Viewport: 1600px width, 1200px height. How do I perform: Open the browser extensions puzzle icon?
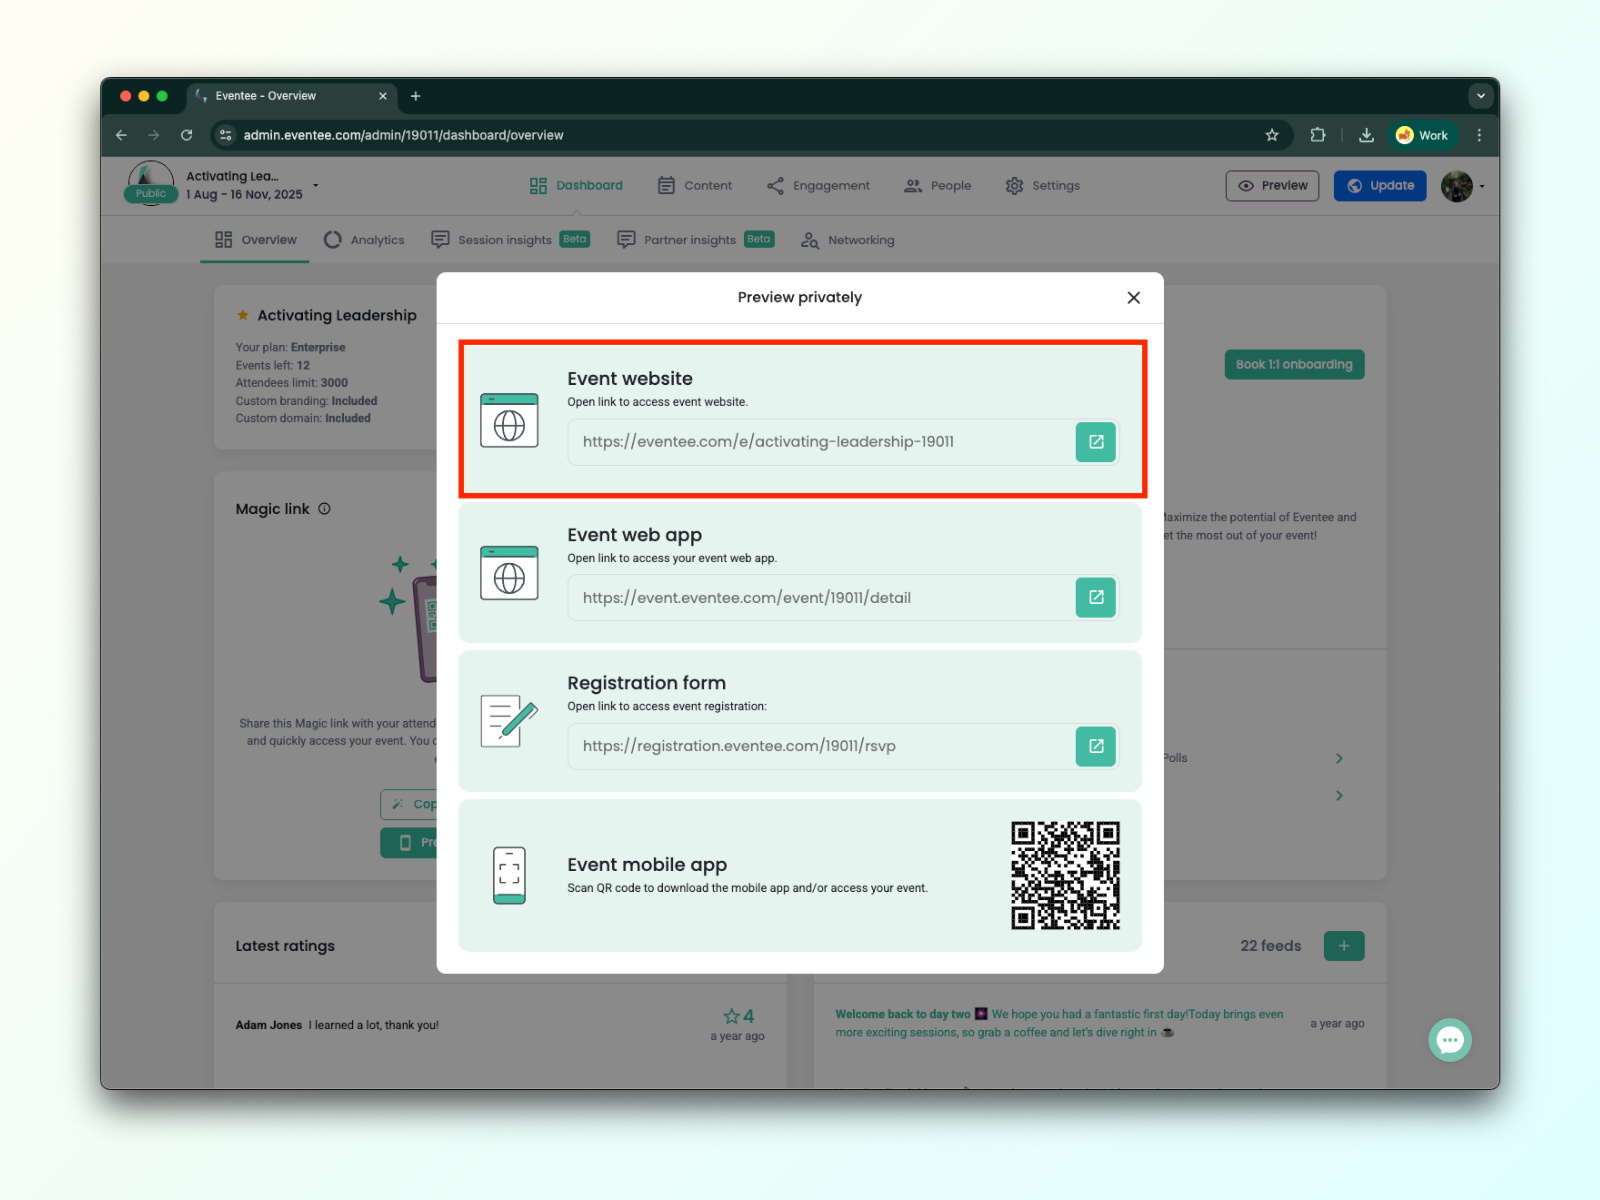pos(1318,135)
